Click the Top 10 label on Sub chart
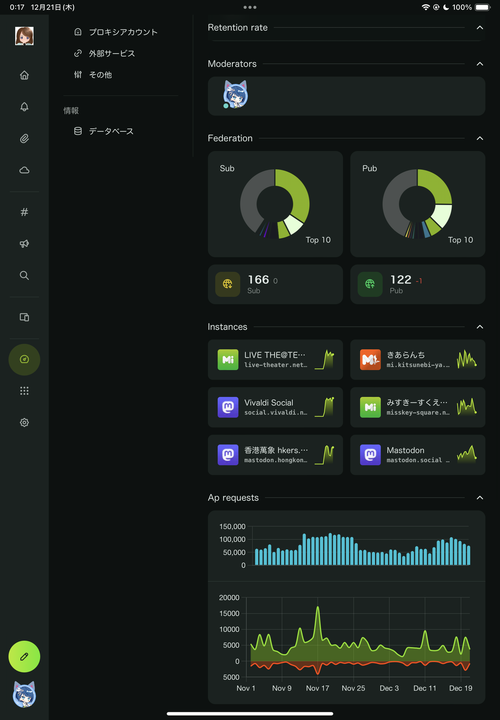 pyautogui.click(x=318, y=240)
